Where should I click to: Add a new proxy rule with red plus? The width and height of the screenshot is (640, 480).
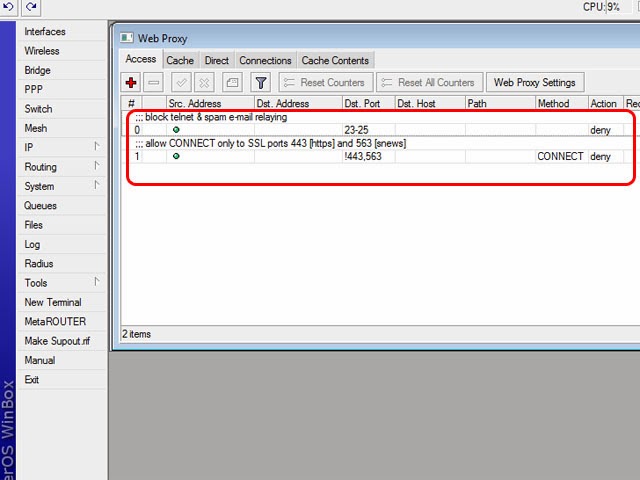point(131,83)
